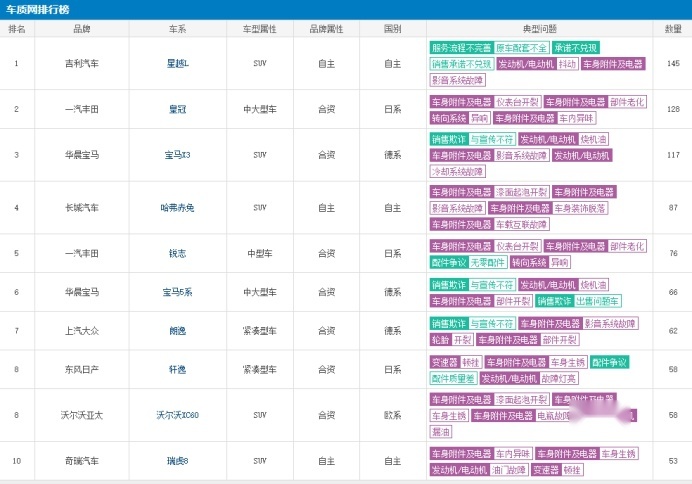Click the quantity value 53

click(x=673, y=461)
